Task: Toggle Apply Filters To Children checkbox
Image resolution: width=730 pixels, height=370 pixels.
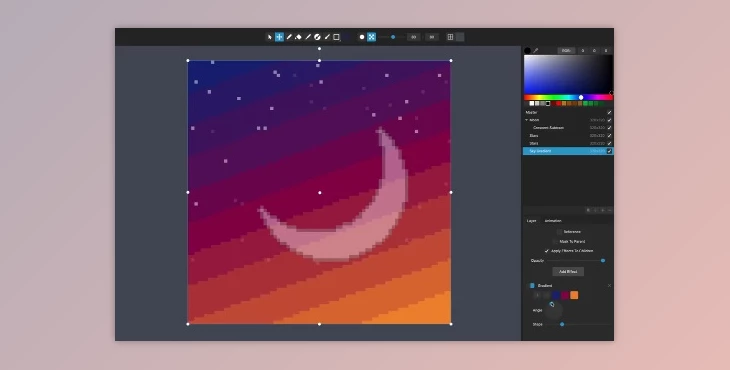Action: point(547,251)
